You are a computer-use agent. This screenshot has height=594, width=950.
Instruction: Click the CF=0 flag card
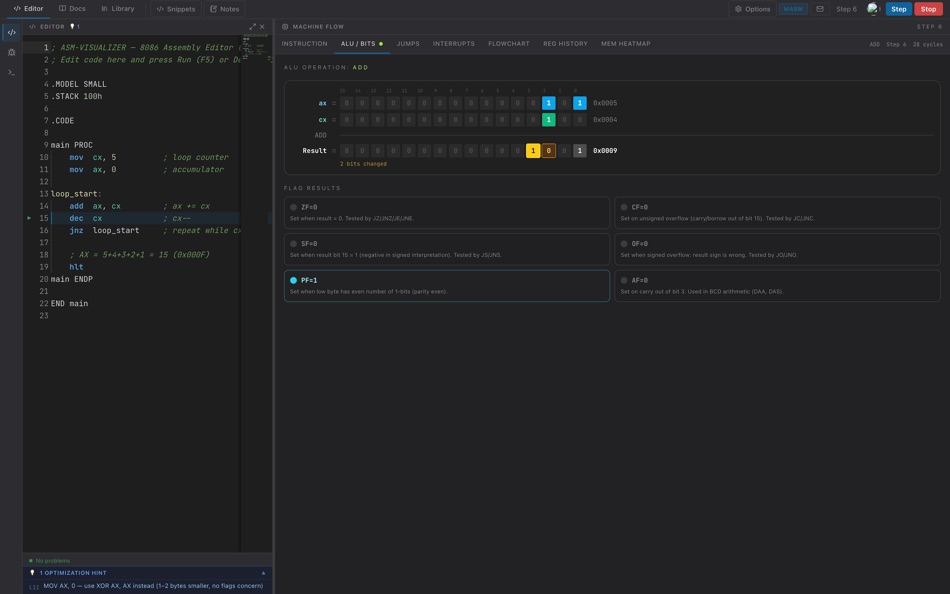(x=777, y=213)
